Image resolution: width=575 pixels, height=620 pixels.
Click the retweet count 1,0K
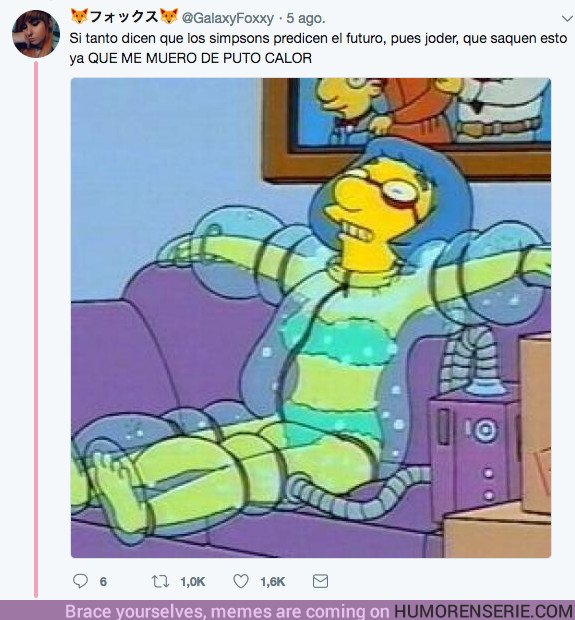[193, 582]
